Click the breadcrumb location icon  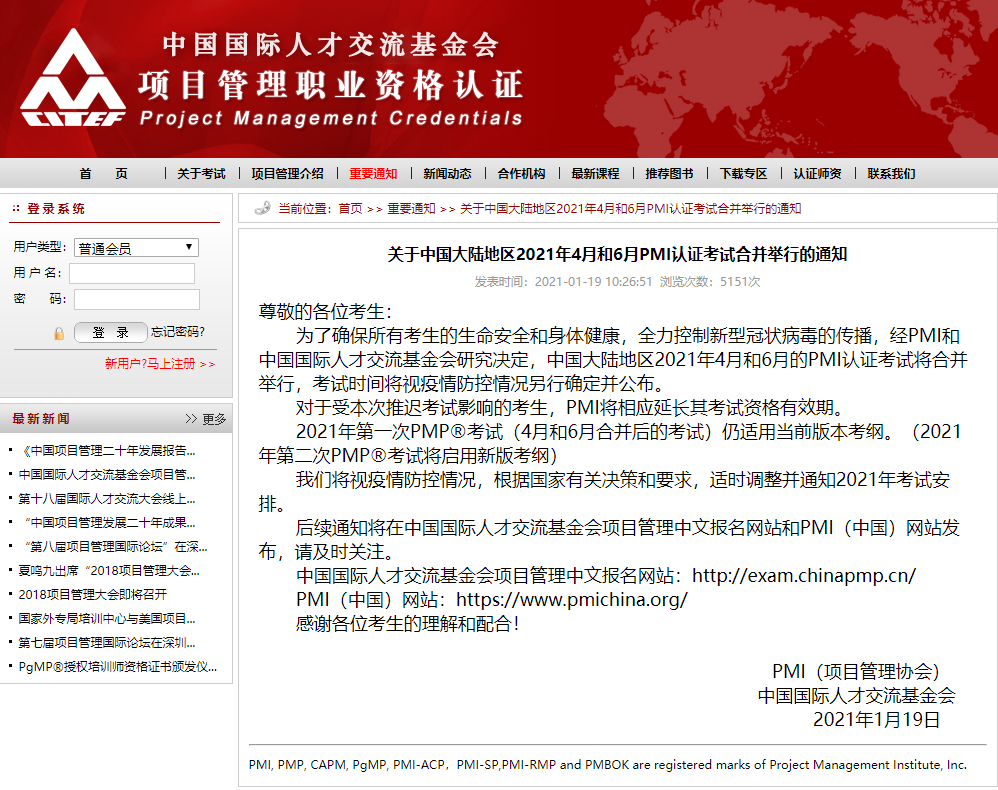click(x=262, y=208)
